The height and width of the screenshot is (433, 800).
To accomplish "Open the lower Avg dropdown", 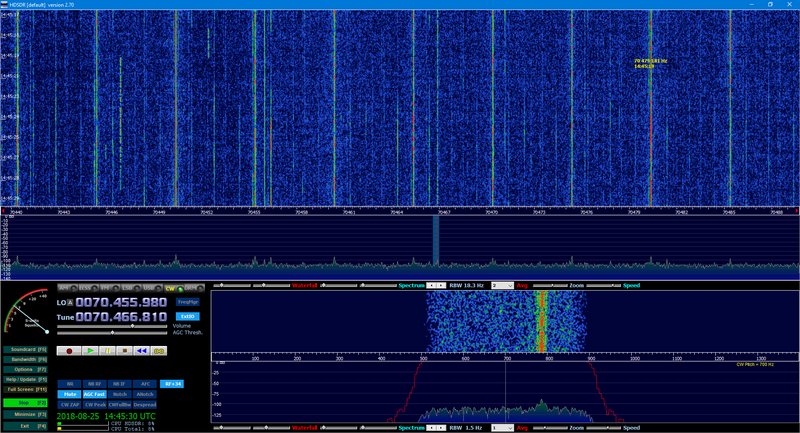I will [502, 428].
